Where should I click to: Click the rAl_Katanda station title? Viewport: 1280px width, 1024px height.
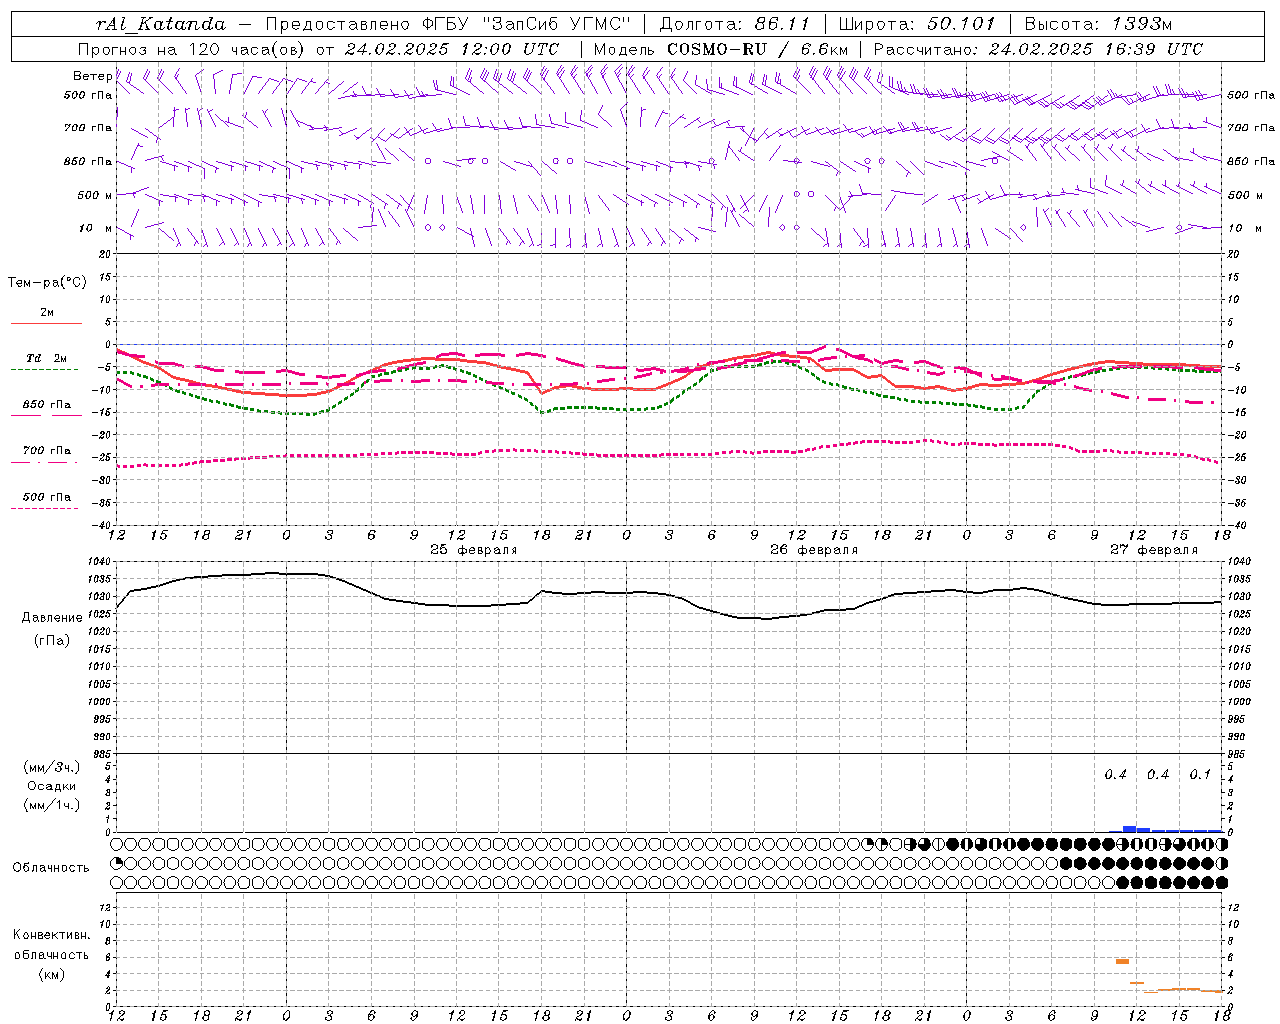pyautogui.click(x=162, y=24)
